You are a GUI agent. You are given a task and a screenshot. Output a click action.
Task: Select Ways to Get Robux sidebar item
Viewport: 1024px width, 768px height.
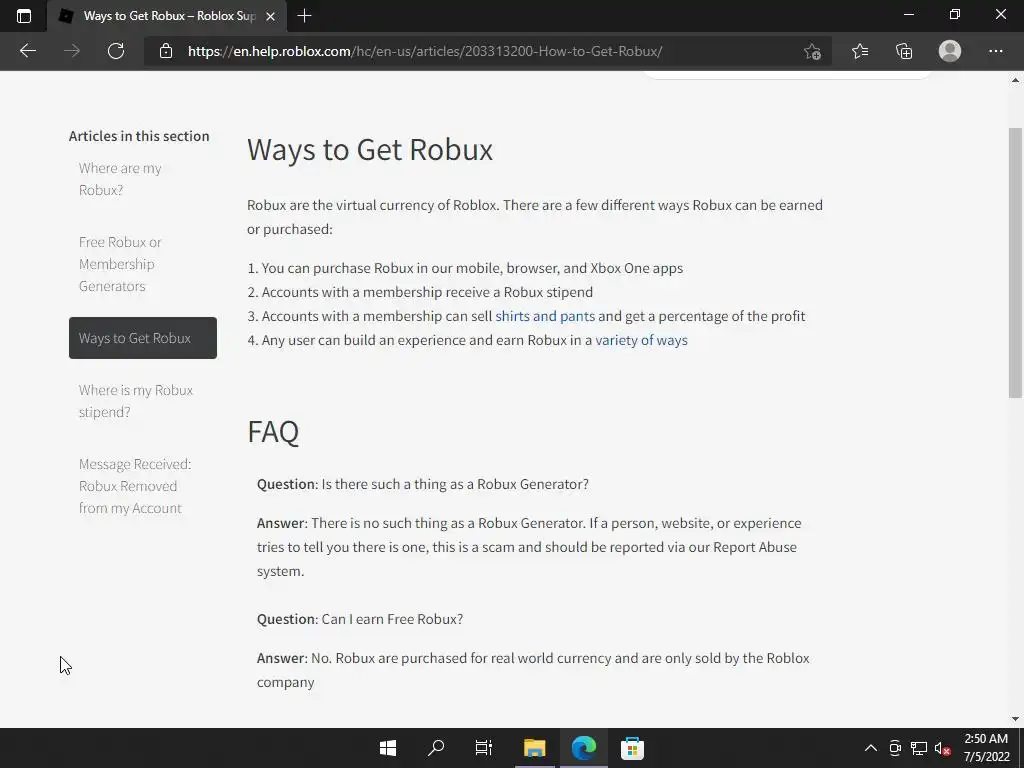(x=142, y=338)
